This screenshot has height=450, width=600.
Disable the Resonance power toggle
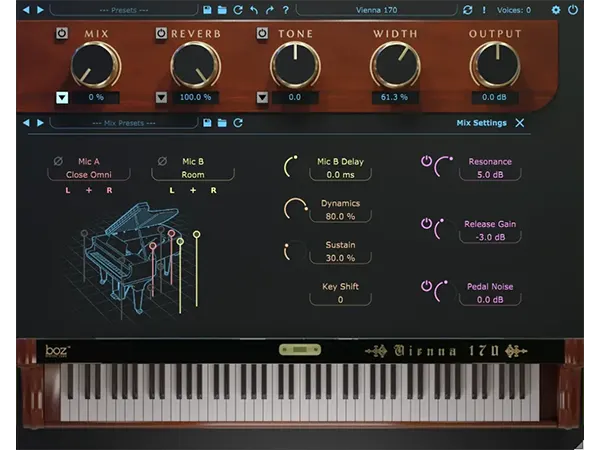(426, 161)
